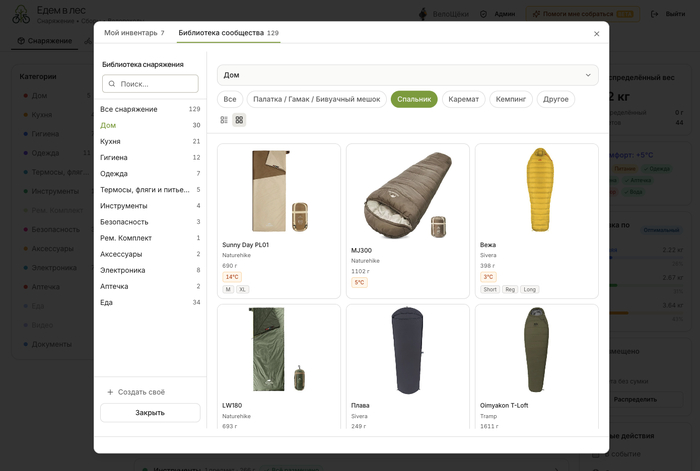The height and width of the screenshot is (471, 700).
Task: Select Гигиена category in library sidebar
Action: click(150, 157)
